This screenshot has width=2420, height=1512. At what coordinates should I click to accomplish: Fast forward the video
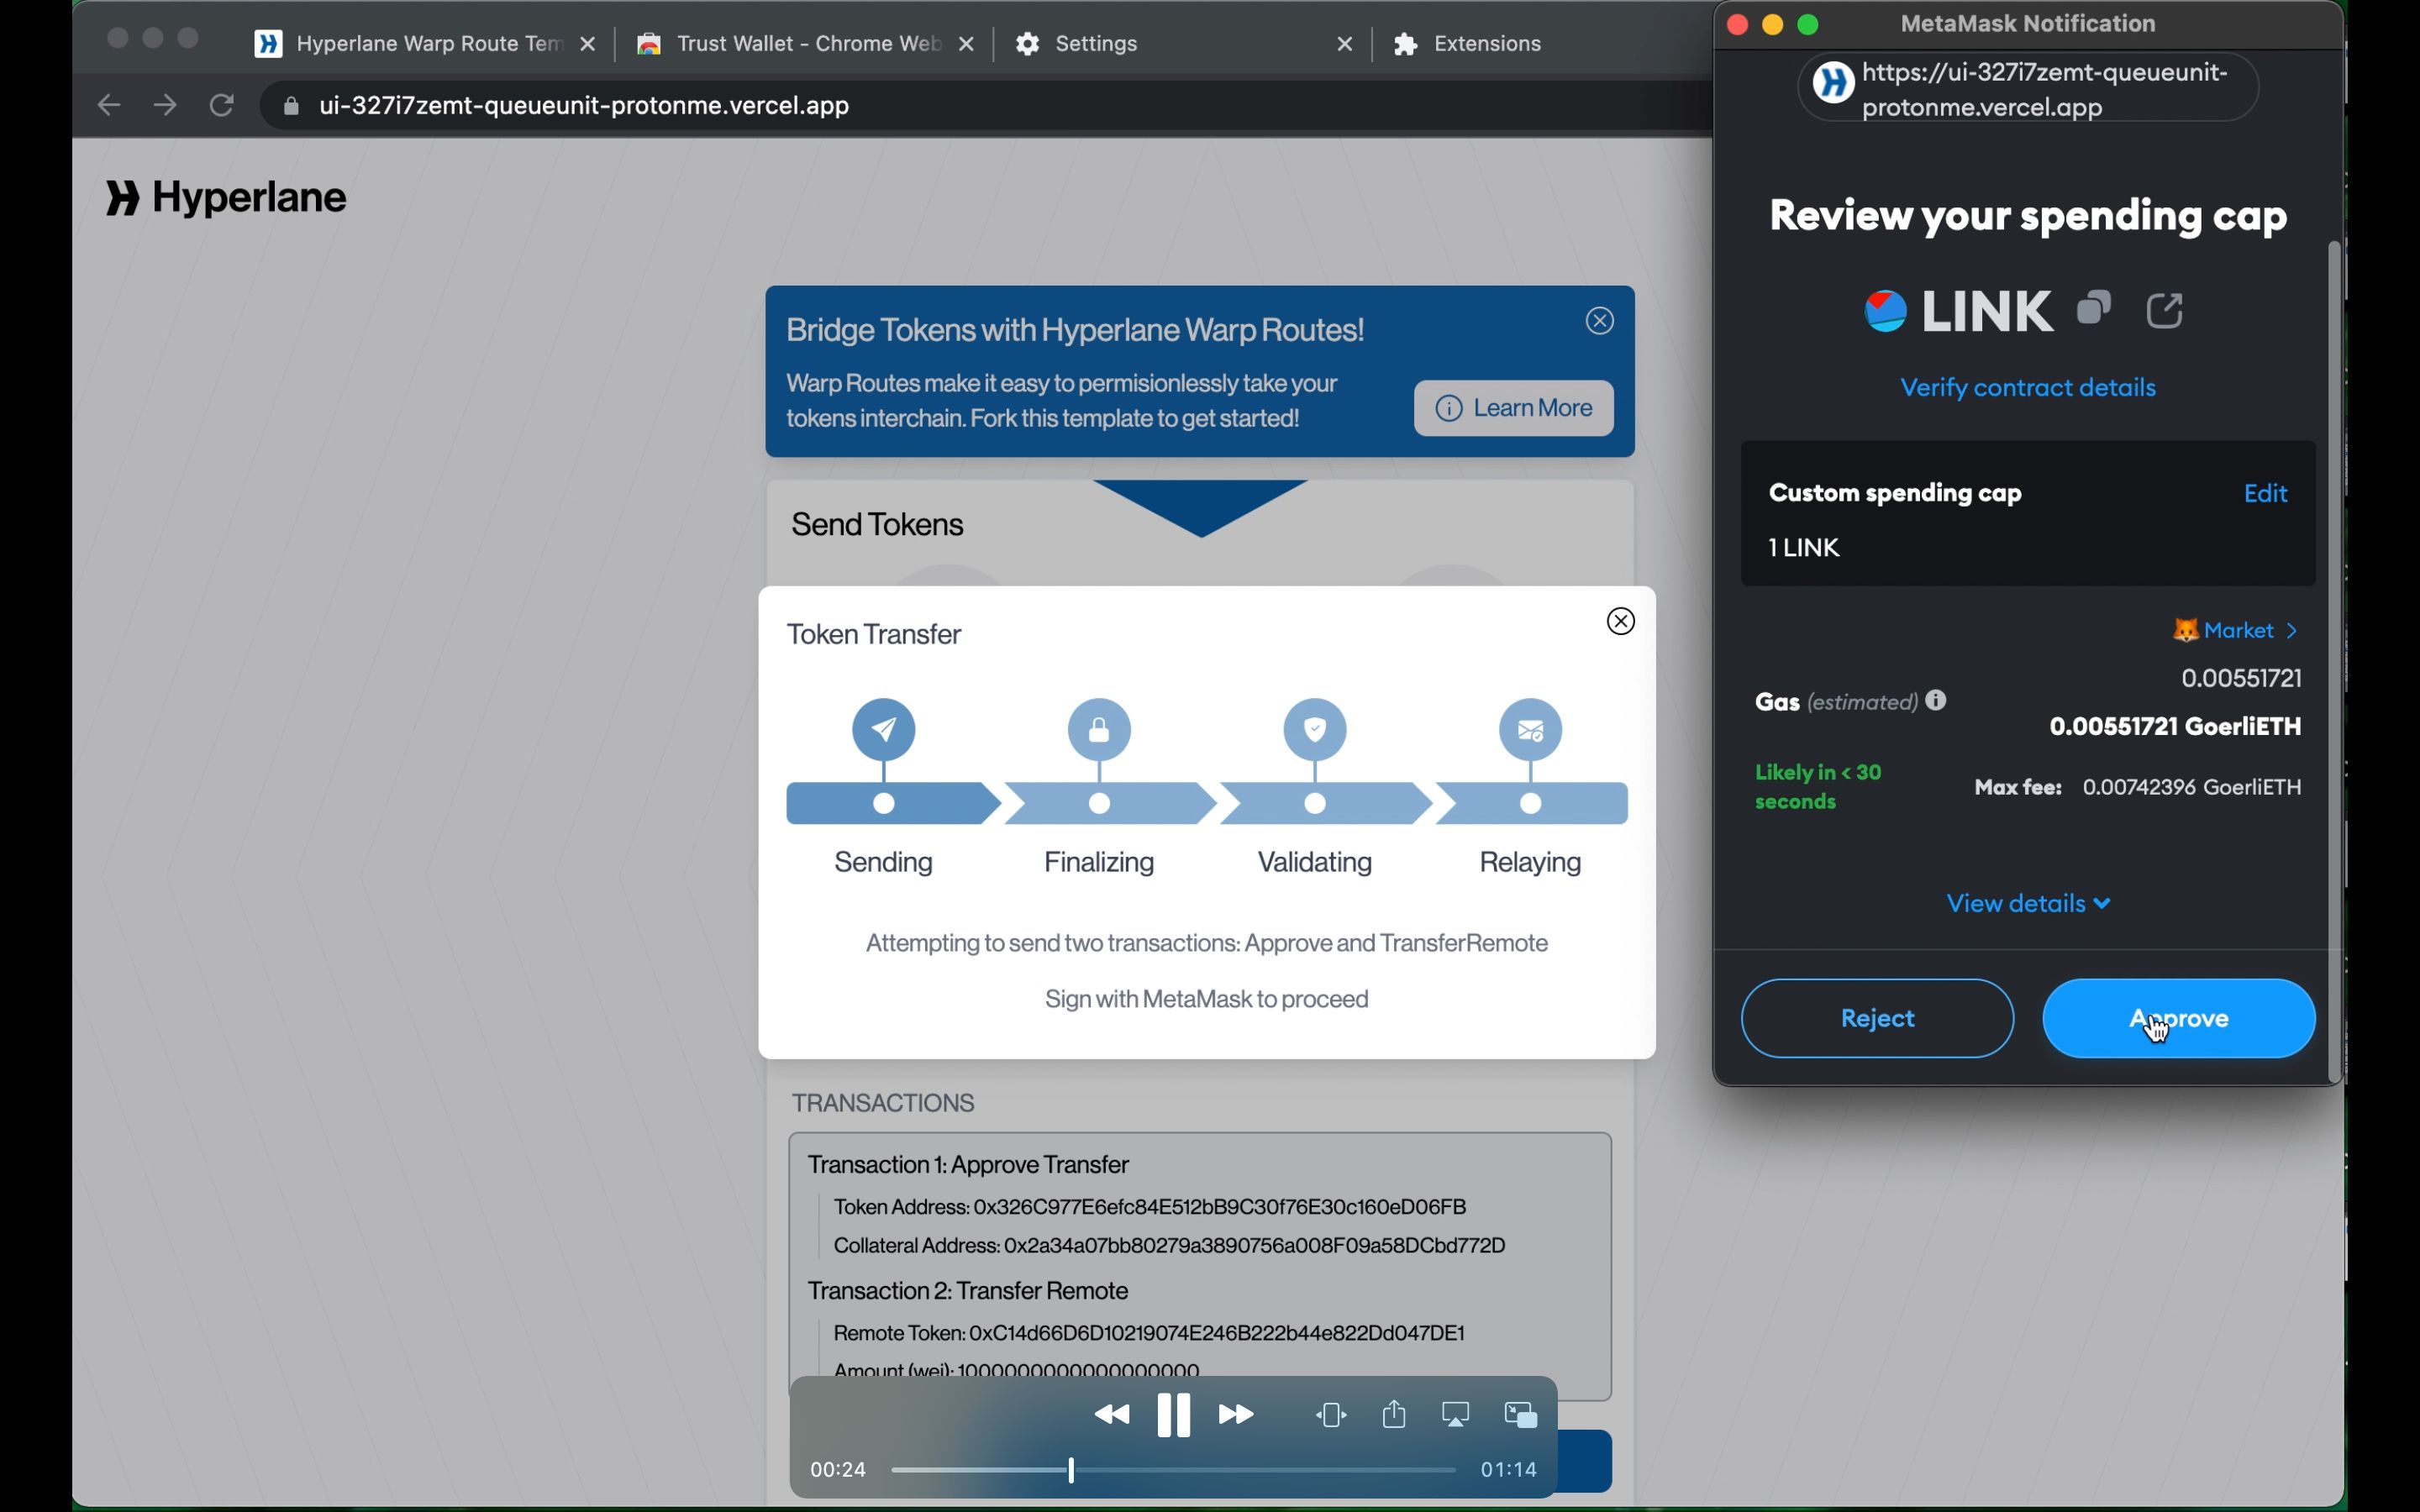pos(1236,1415)
